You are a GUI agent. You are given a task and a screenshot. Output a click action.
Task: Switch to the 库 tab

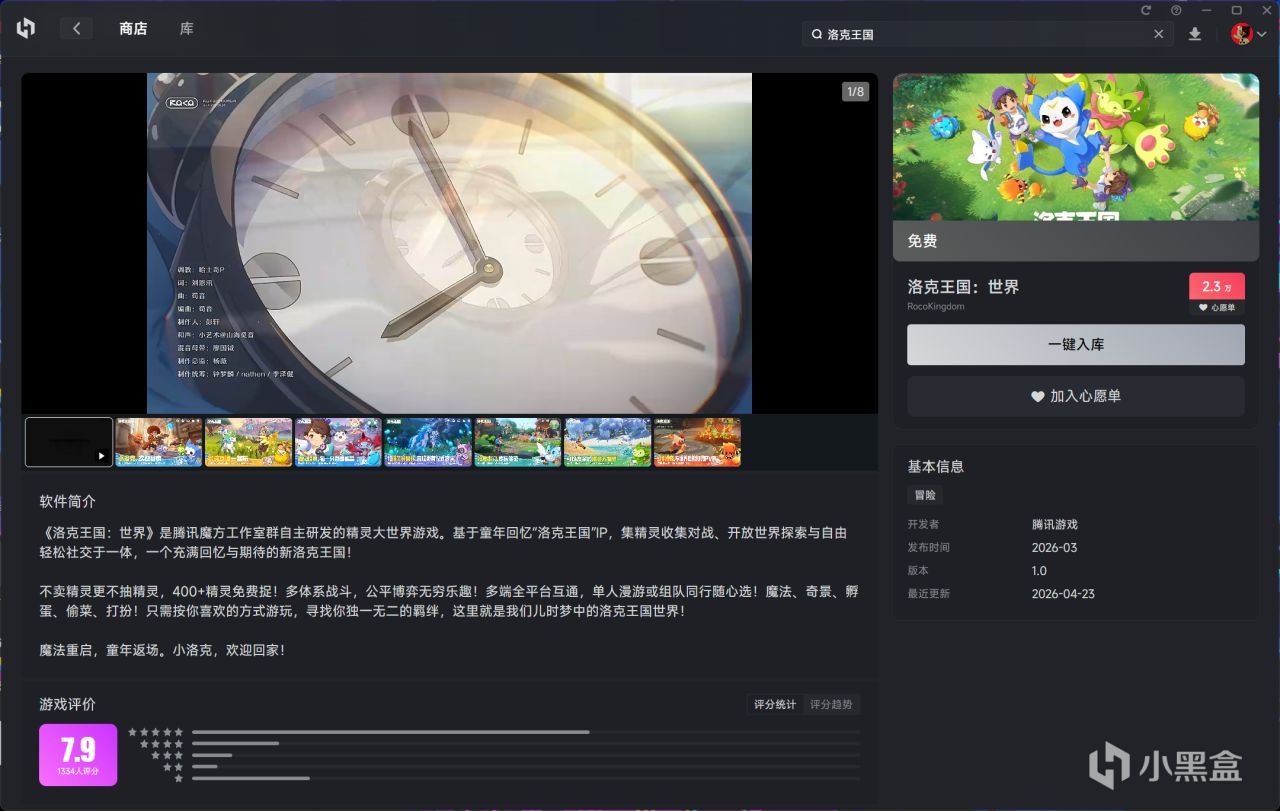(x=187, y=28)
